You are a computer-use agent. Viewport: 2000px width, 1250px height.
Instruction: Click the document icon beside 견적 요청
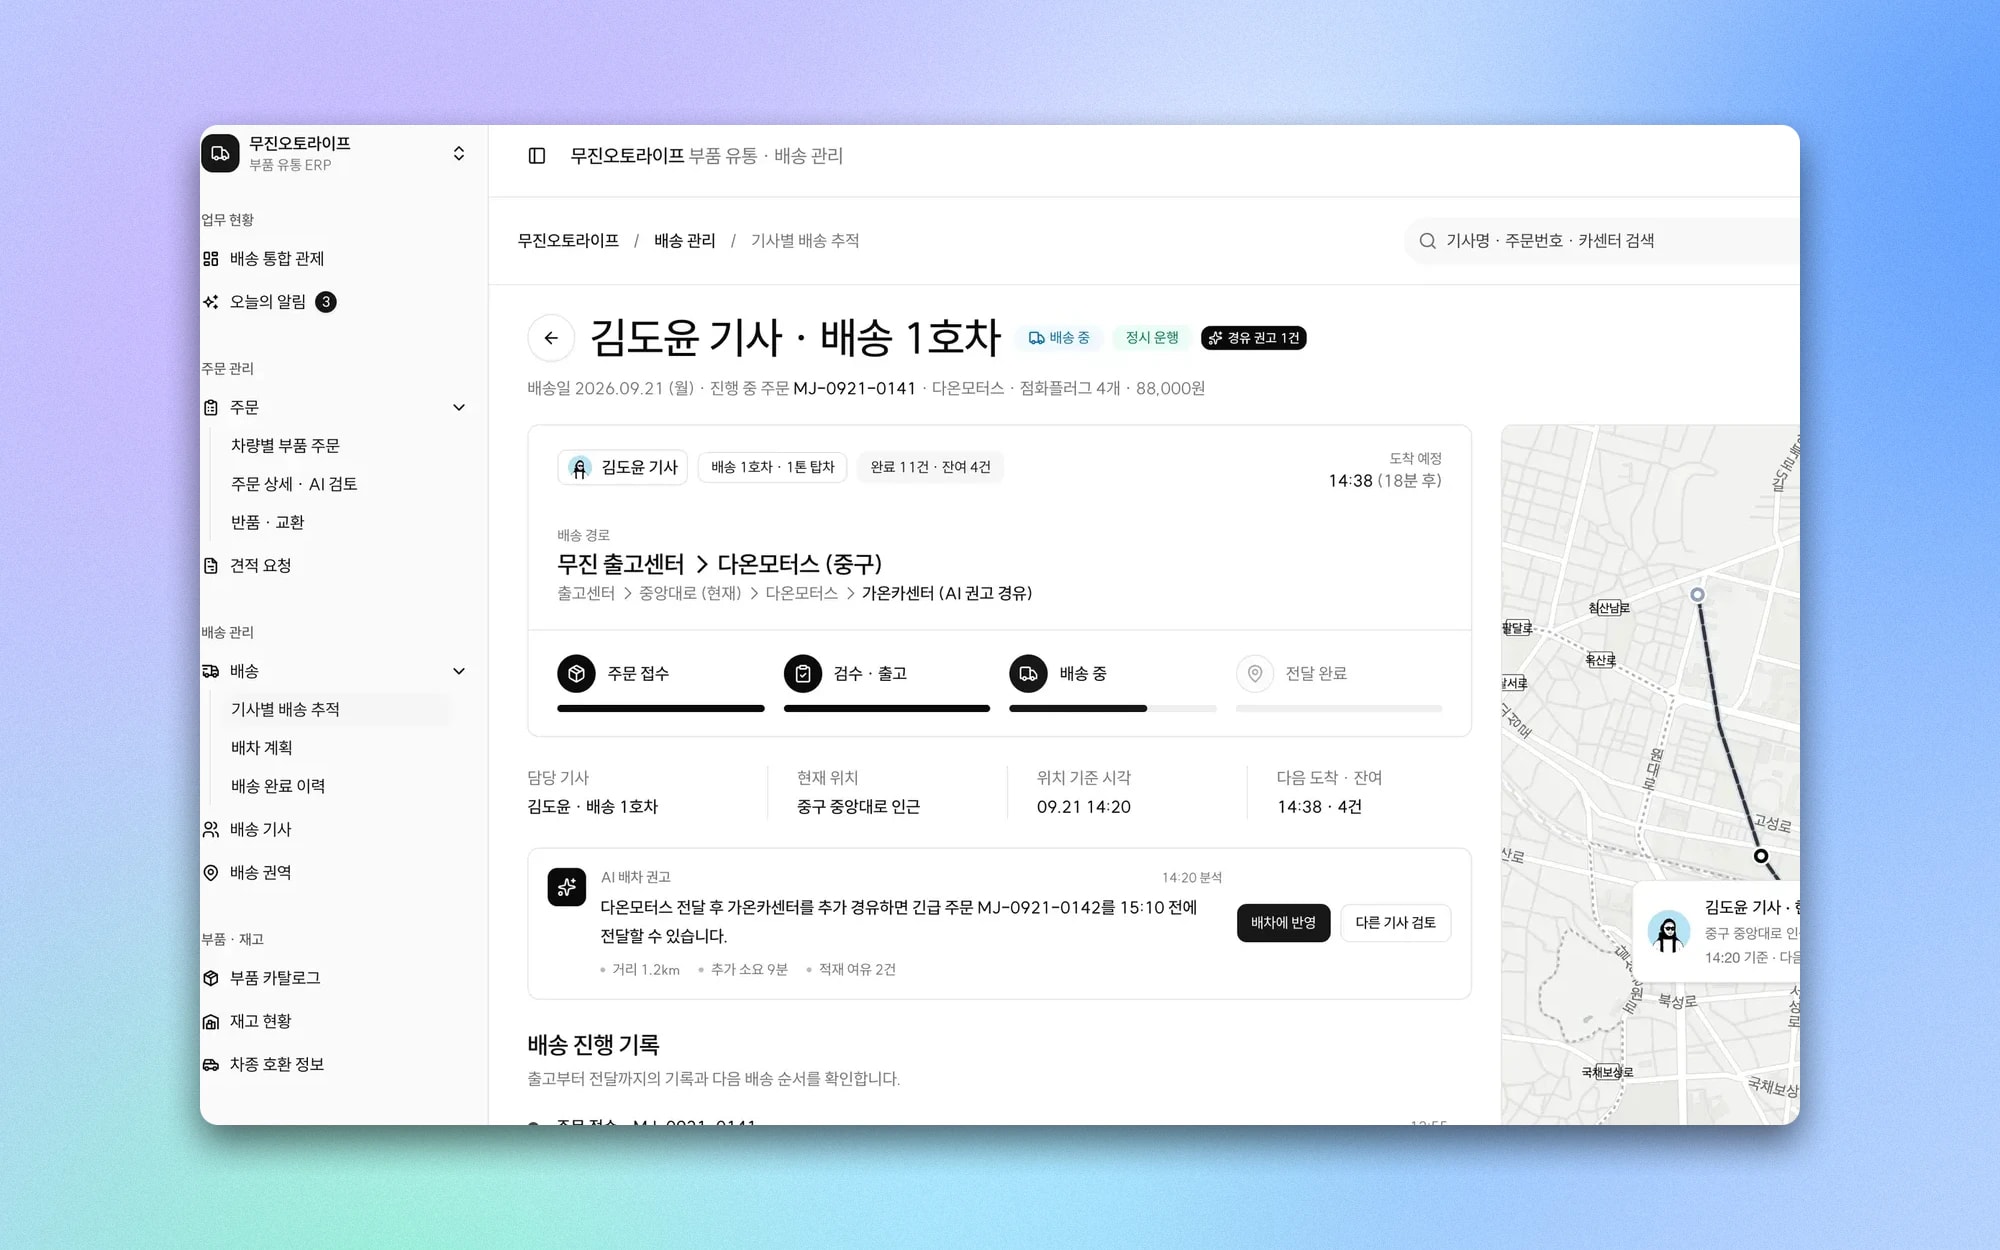point(211,566)
